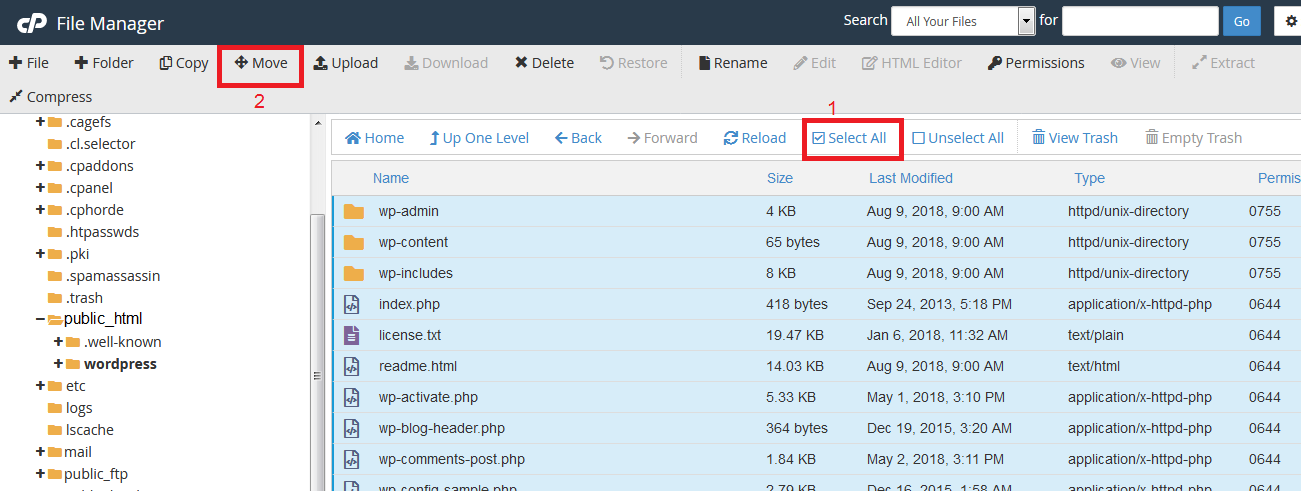Expand the wordpress subfolder
This screenshot has width=1301, height=491.
click(58, 364)
